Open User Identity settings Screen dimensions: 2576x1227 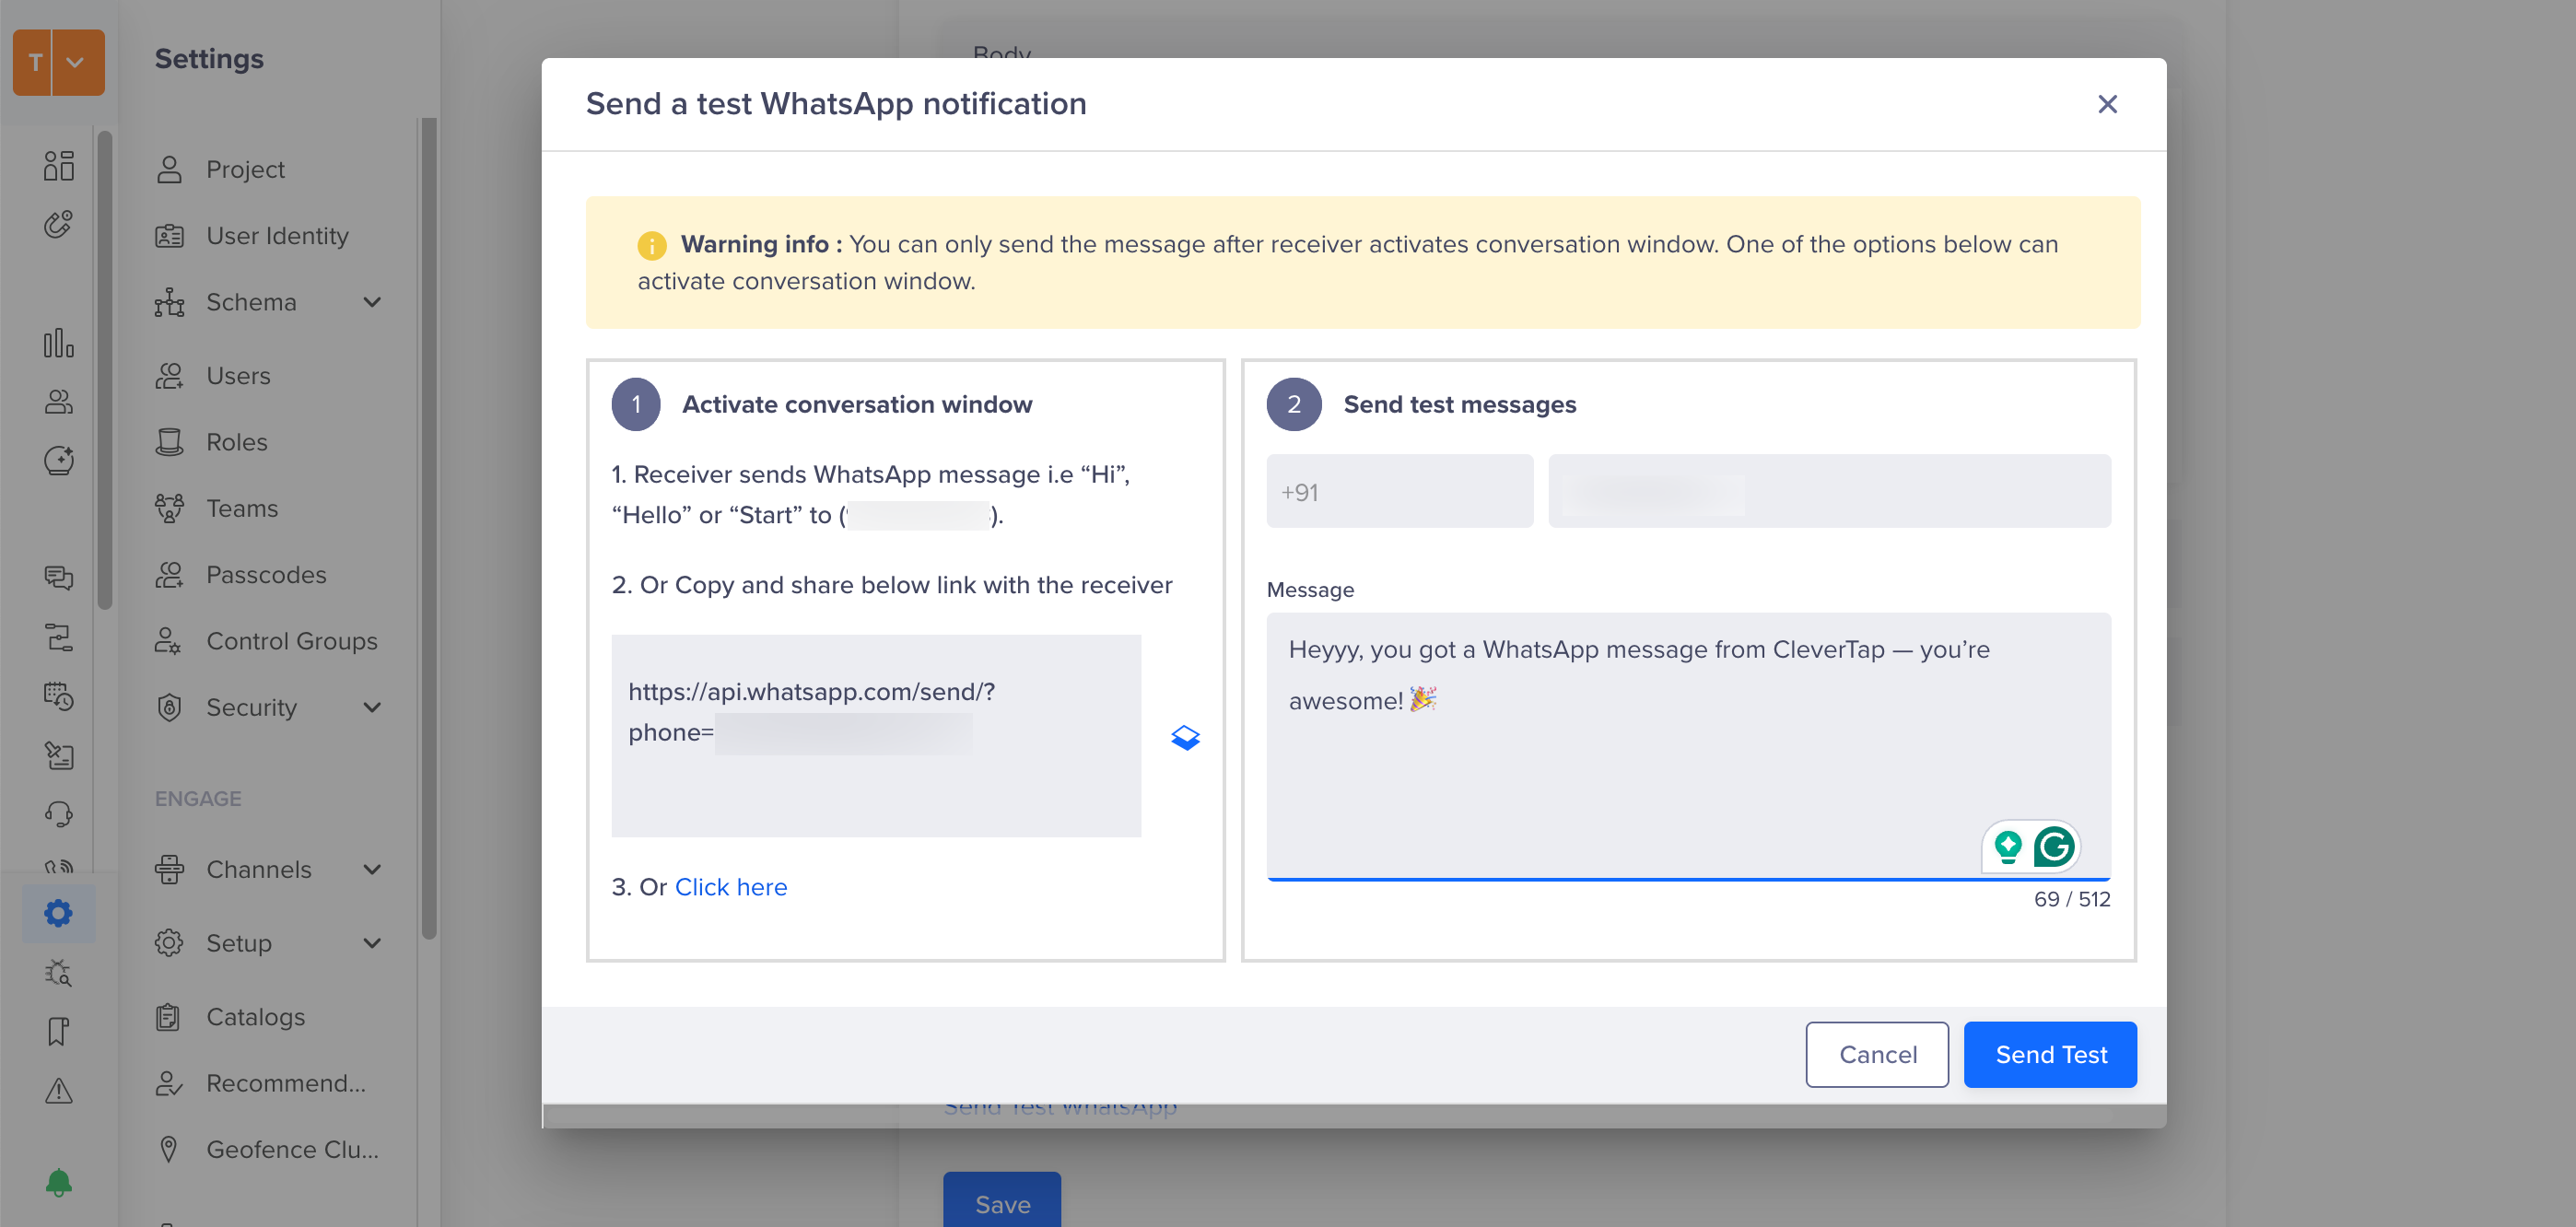point(252,236)
